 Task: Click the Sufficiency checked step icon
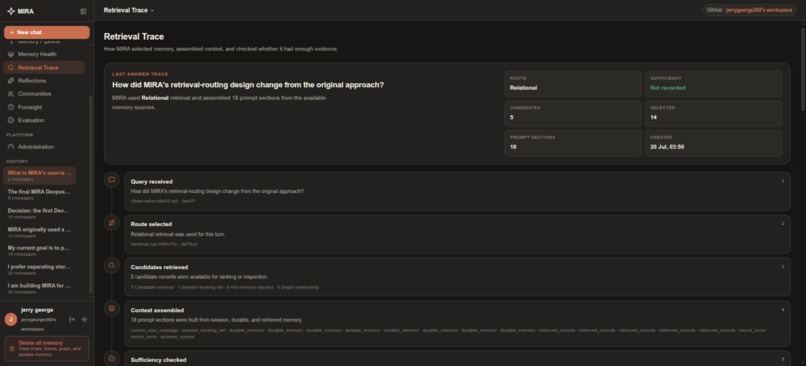pos(112,358)
